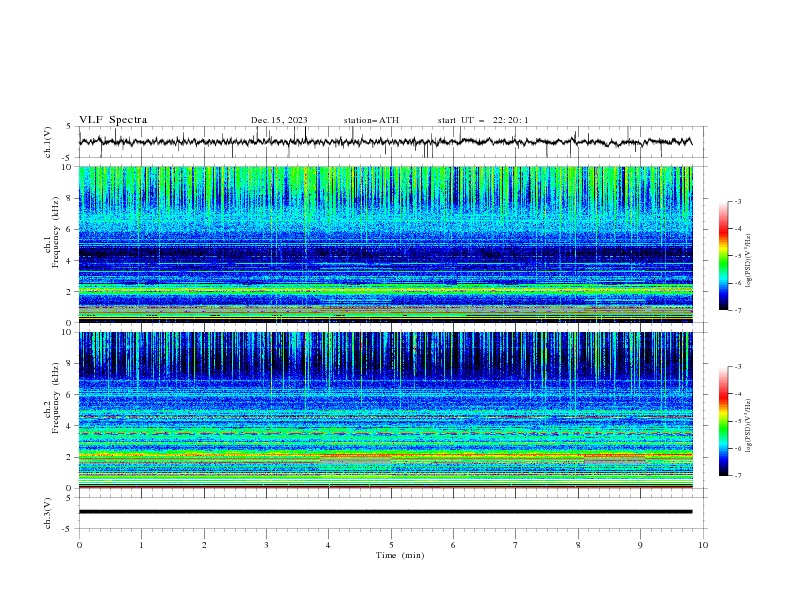Click the ch.2 spectrogram color scale bar
The width and height of the screenshot is (792, 612).
[x=723, y=421]
